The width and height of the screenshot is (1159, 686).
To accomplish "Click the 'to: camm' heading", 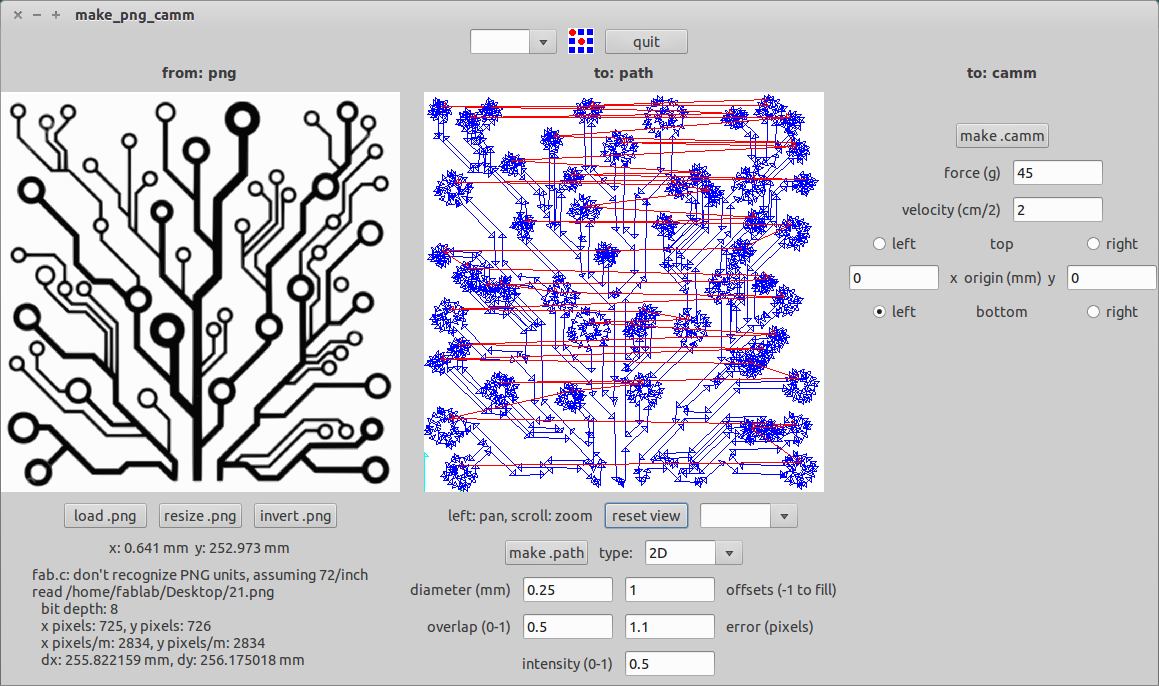I will pos(1002,73).
